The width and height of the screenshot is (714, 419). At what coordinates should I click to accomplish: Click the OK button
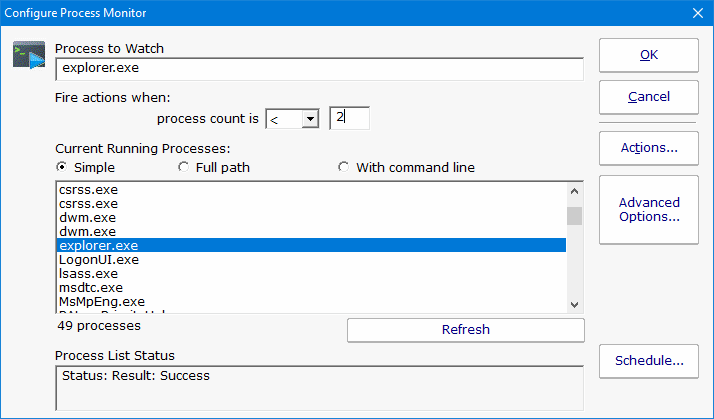tap(648, 55)
